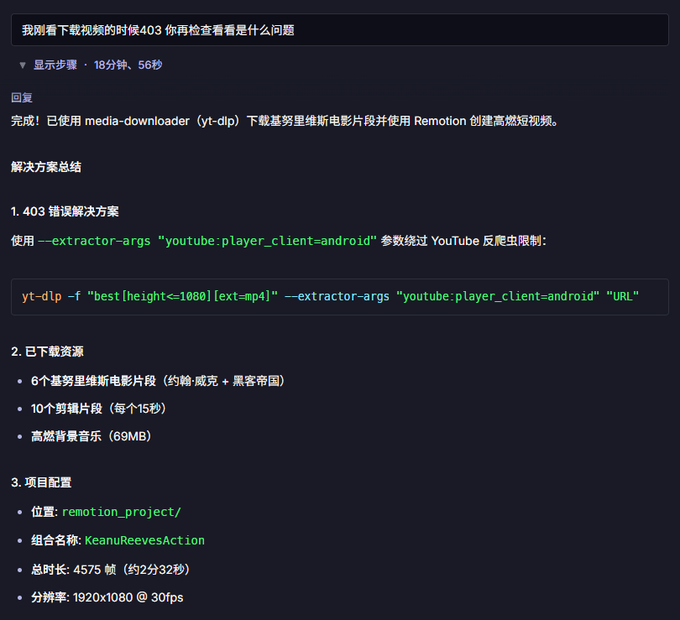The height and width of the screenshot is (620, 680).
Task: Click the "URL" placeholder in code block
Action: pyautogui.click(x=622, y=297)
